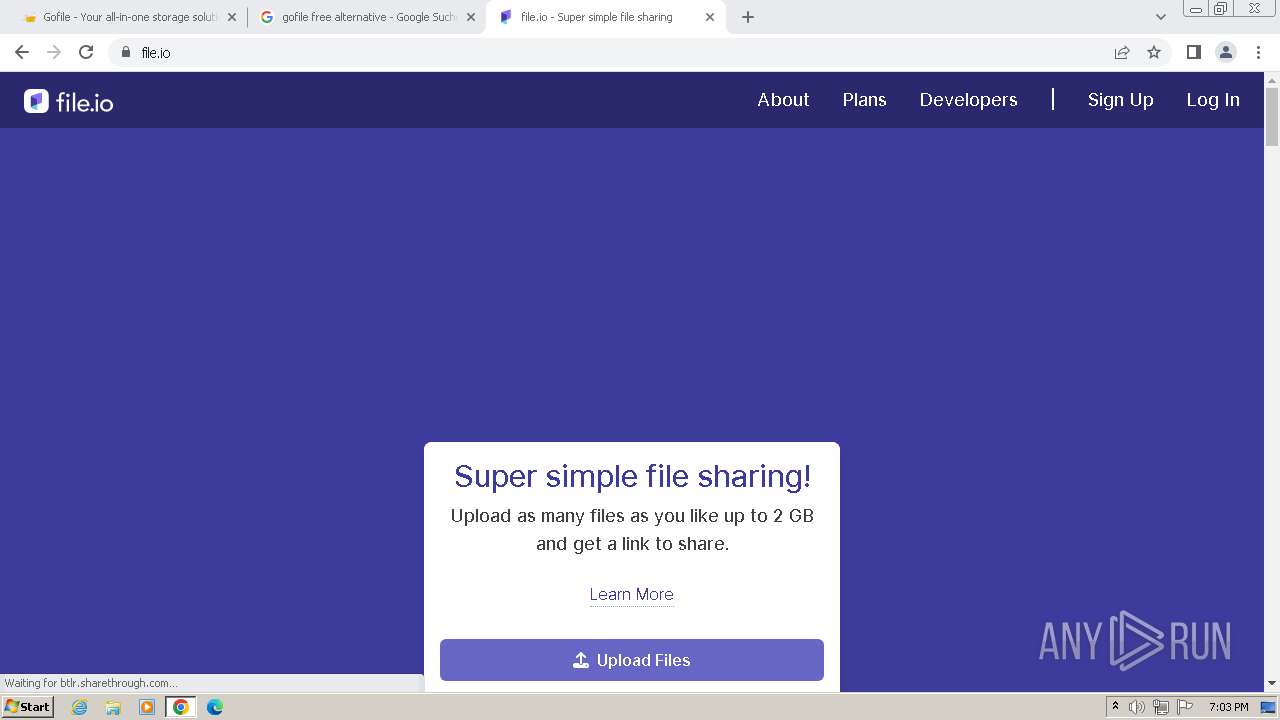Click the network tray icon
This screenshot has width=1280, height=720.
point(1160,707)
